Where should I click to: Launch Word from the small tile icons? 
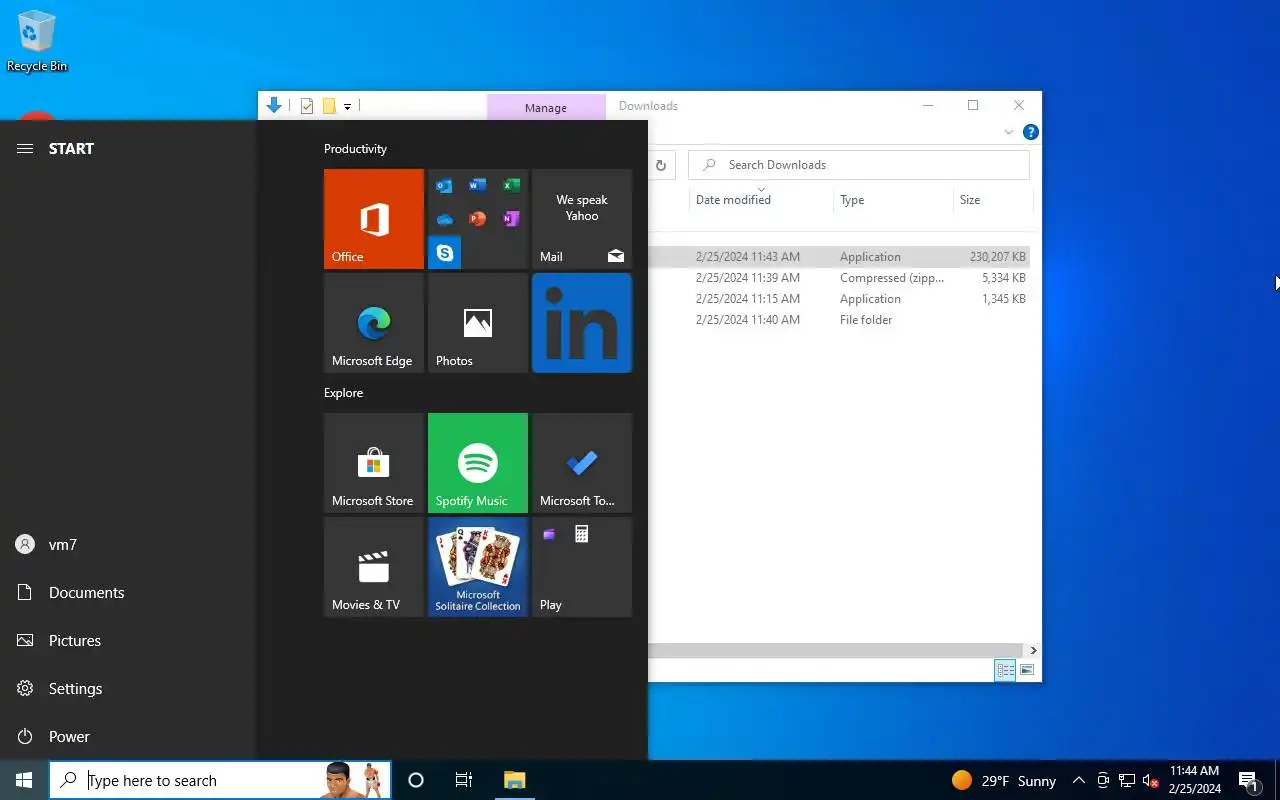478,185
